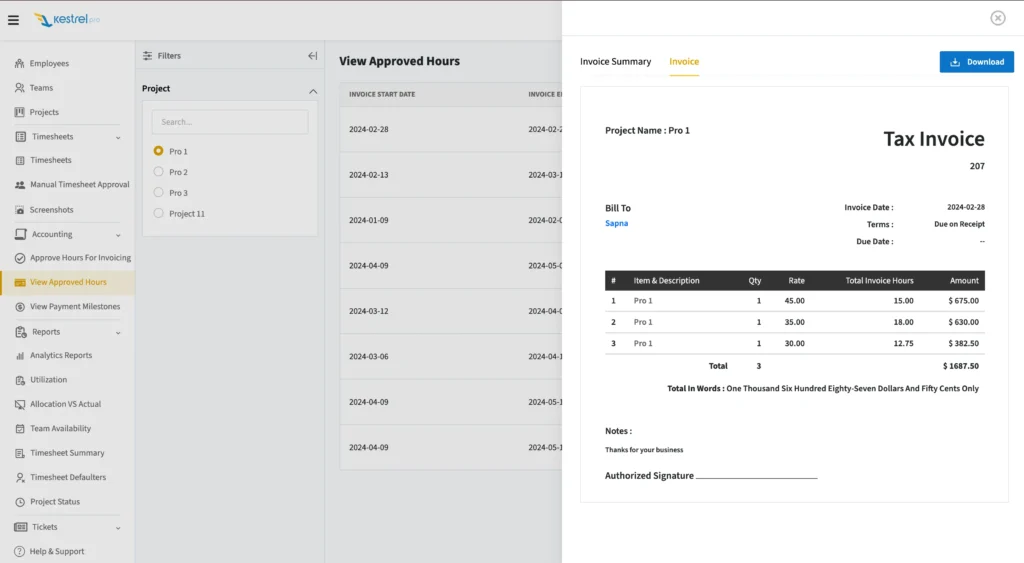This screenshot has width=1024, height=563.
Task: Click the 2024-03-12 start date row
Action: coord(368,311)
